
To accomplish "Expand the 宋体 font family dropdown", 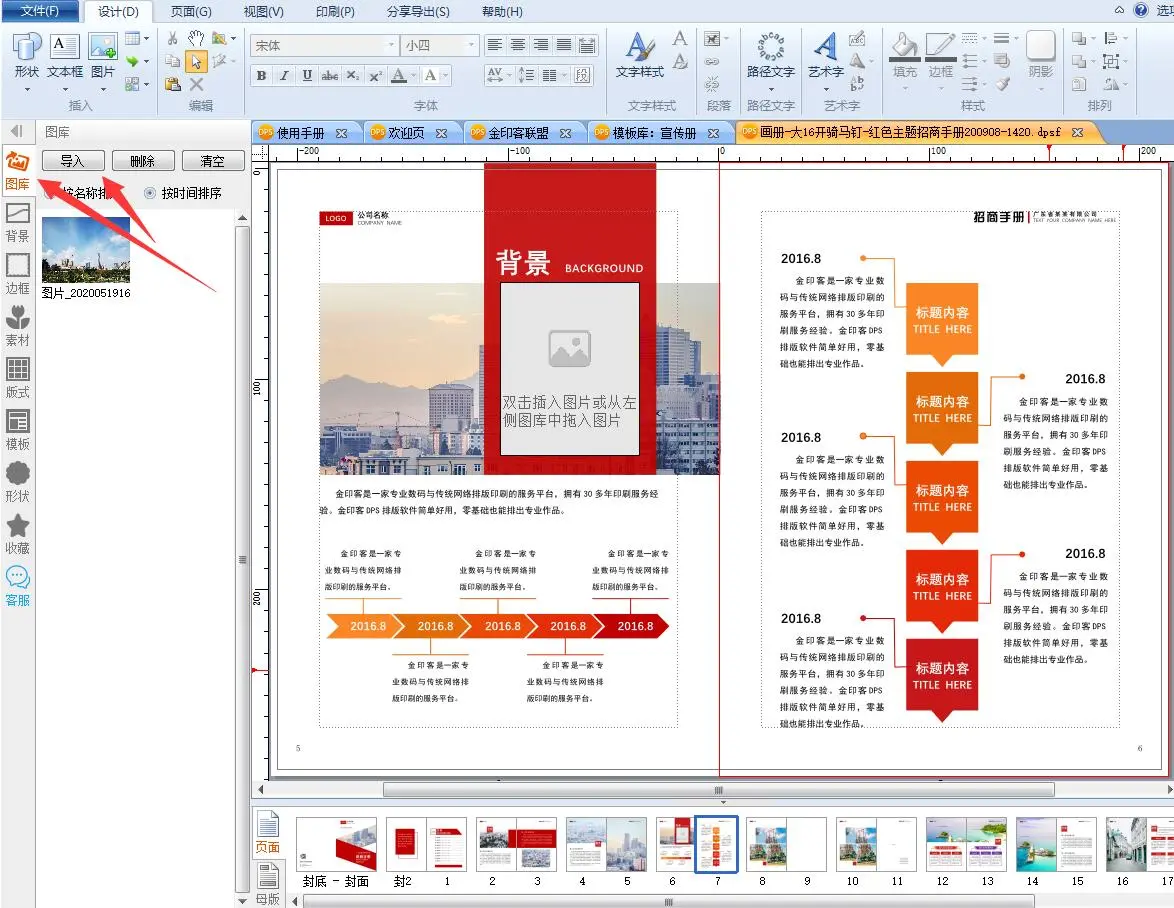I will point(391,46).
